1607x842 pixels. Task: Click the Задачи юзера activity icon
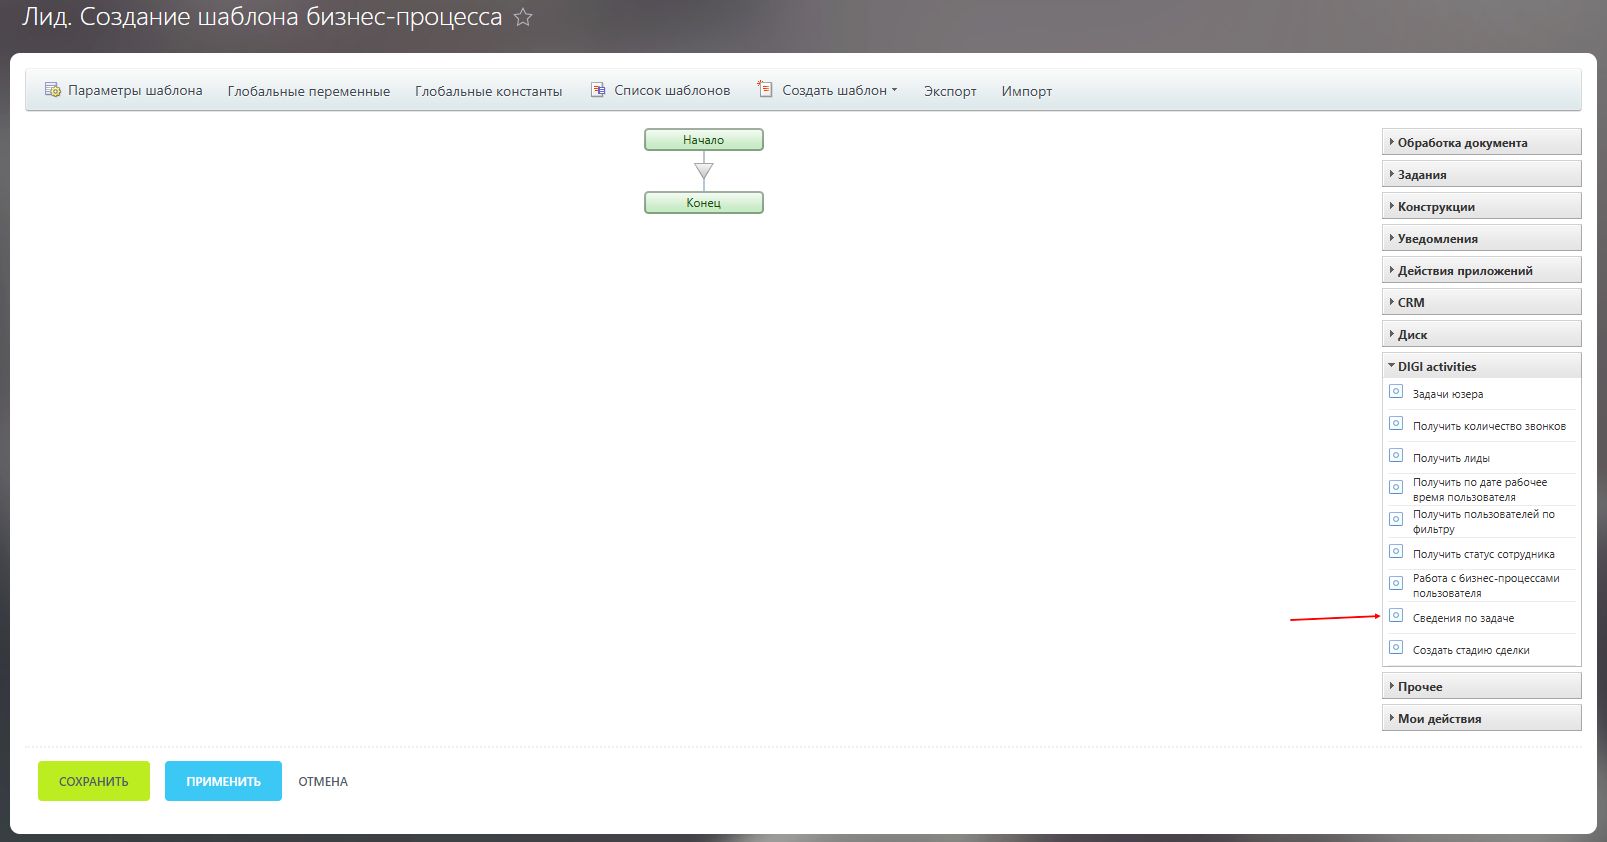click(1396, 392)
